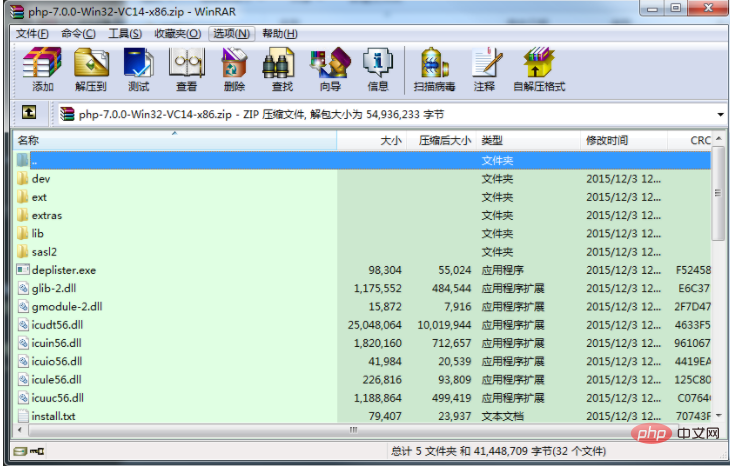Select the install.txt file icon
730x466 pixels.
pos(23,416)
